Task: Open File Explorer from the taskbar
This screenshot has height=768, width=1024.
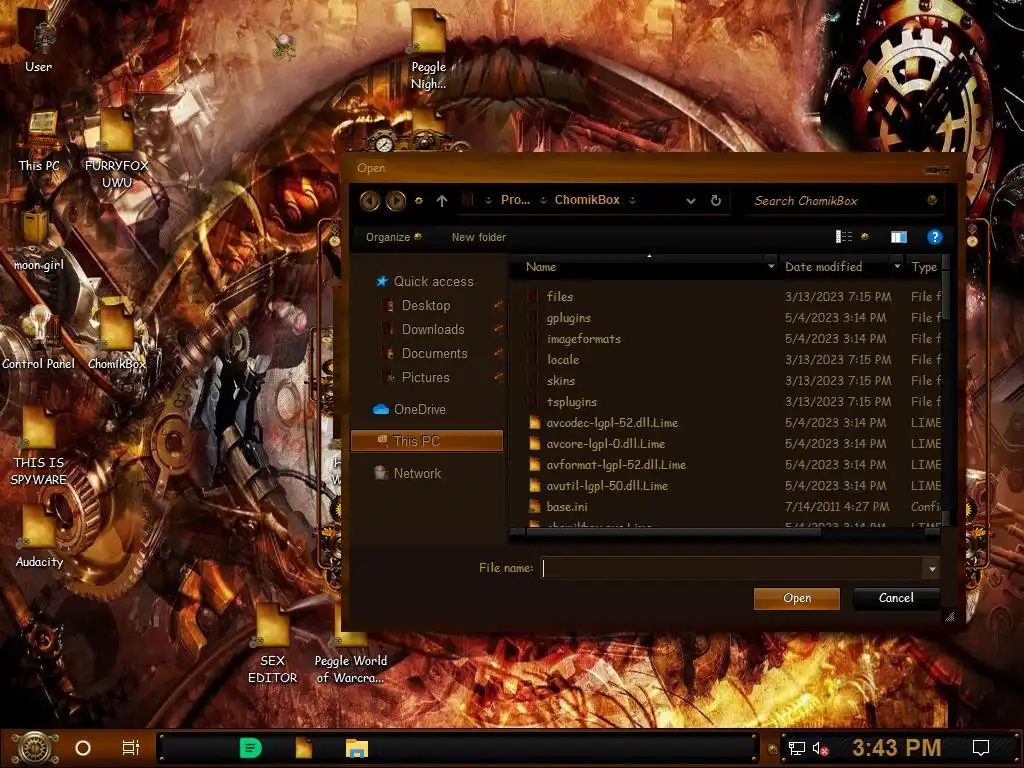Action: tap(357, 748)
